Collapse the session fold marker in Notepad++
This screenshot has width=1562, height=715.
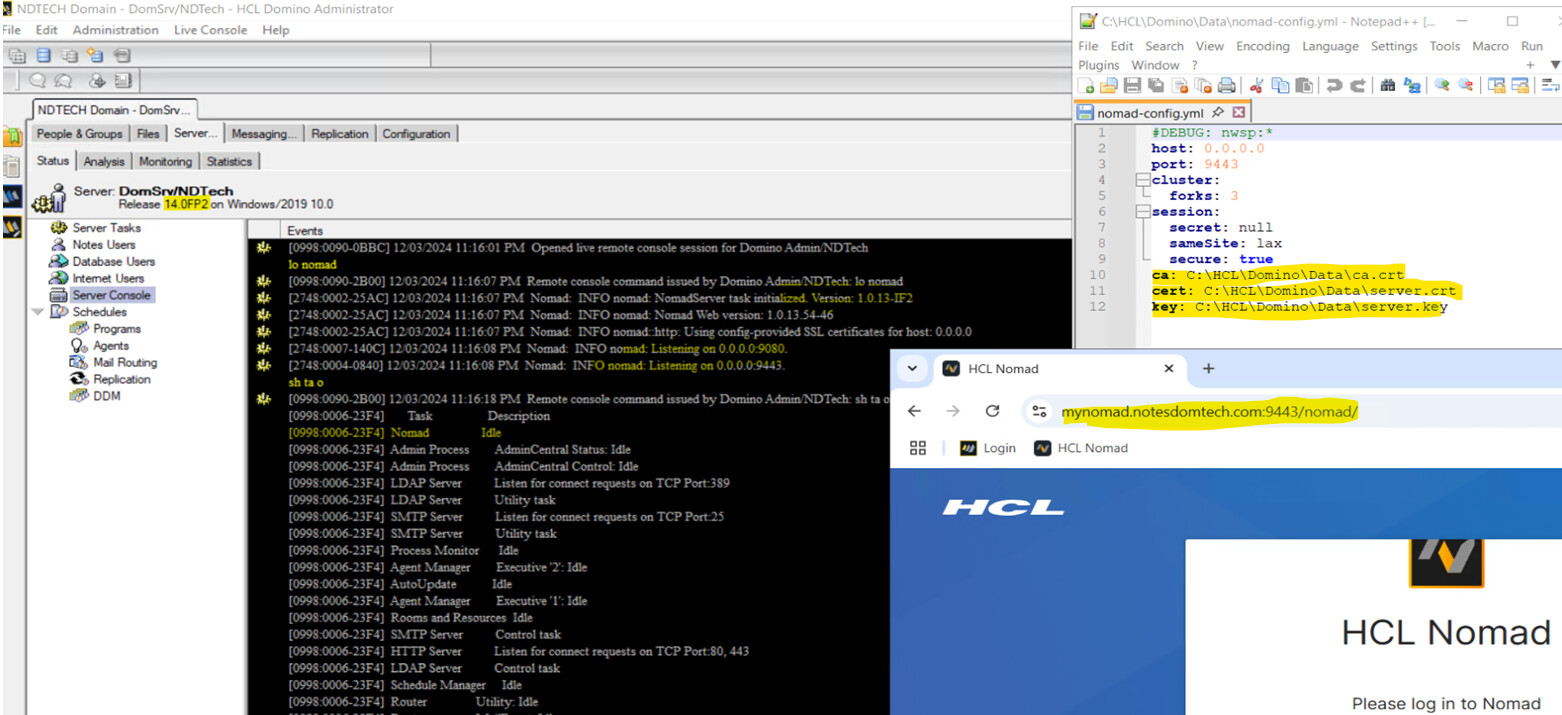(1142, 212)
